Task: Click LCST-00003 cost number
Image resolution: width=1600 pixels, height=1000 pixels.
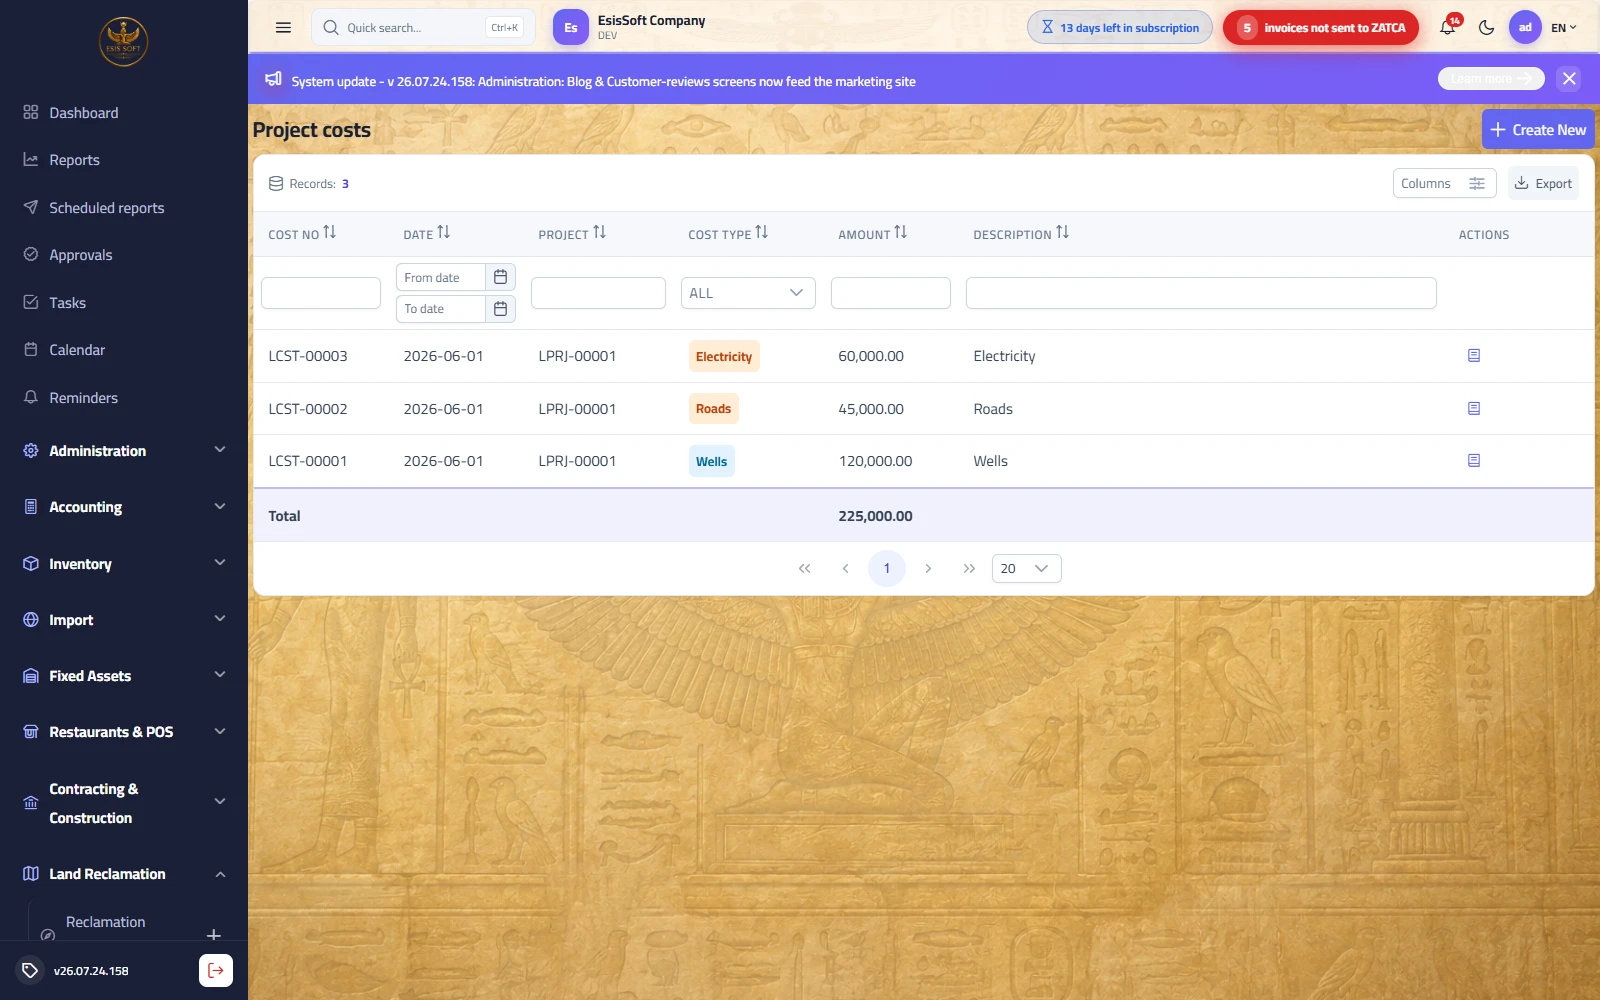Action: 308,356
